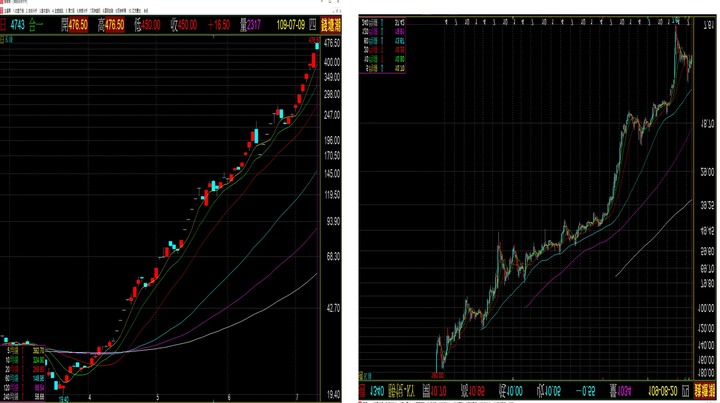Viewport: 720px width, 403px height.
Task: Click the low price 低450.00
Action: pos(147,25)
